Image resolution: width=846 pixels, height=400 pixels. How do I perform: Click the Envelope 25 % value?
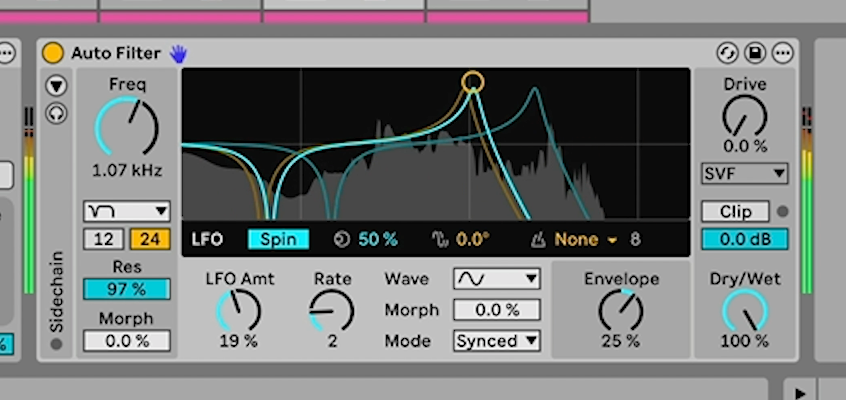click(x=621, y=341)
